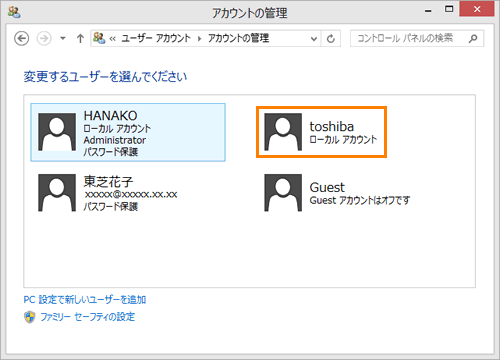Click the forward navigation arrow
Image resolution: width=500 pixels, height=360 pixels.
pyautogui.click(x=44, y=39)
